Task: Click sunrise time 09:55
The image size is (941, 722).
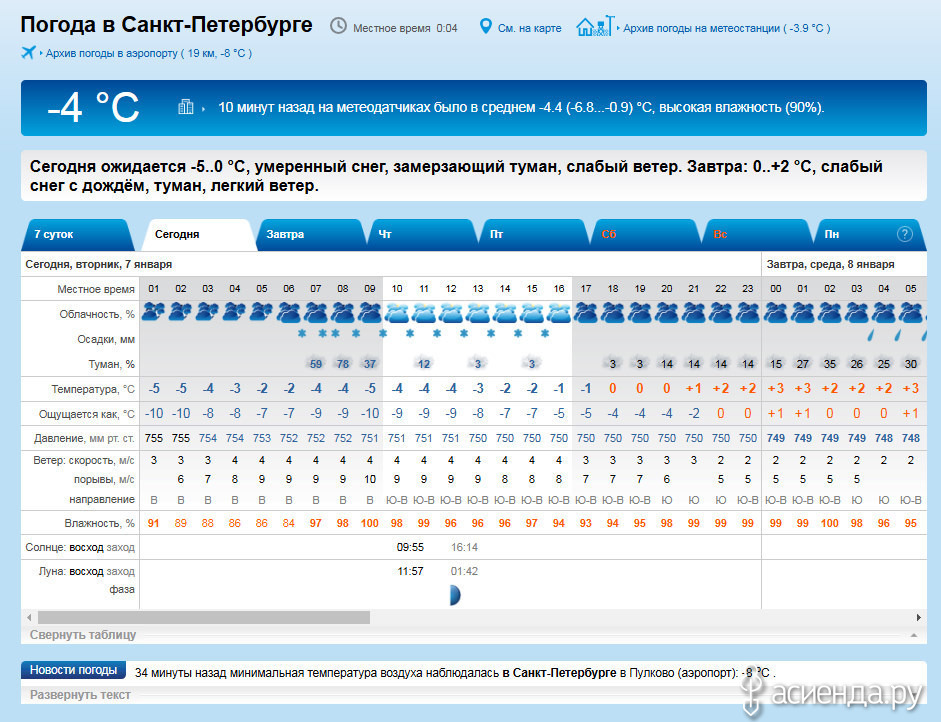Action: pos(410,547)
